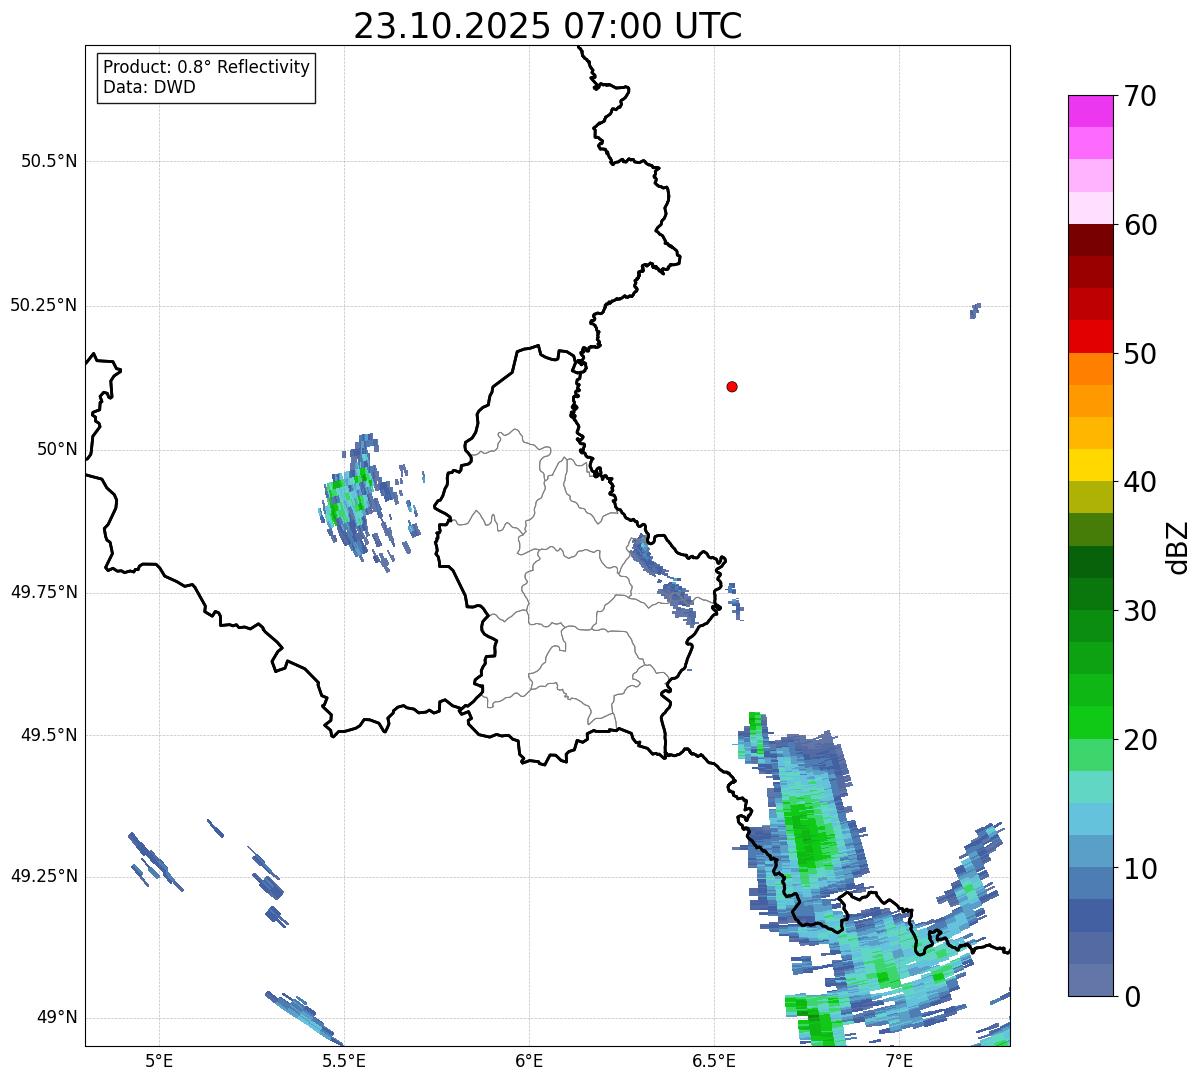Screen dimensions: 1202x1081
Task: Click the "5.5°E" longitude label
Action: point(344,1061)
